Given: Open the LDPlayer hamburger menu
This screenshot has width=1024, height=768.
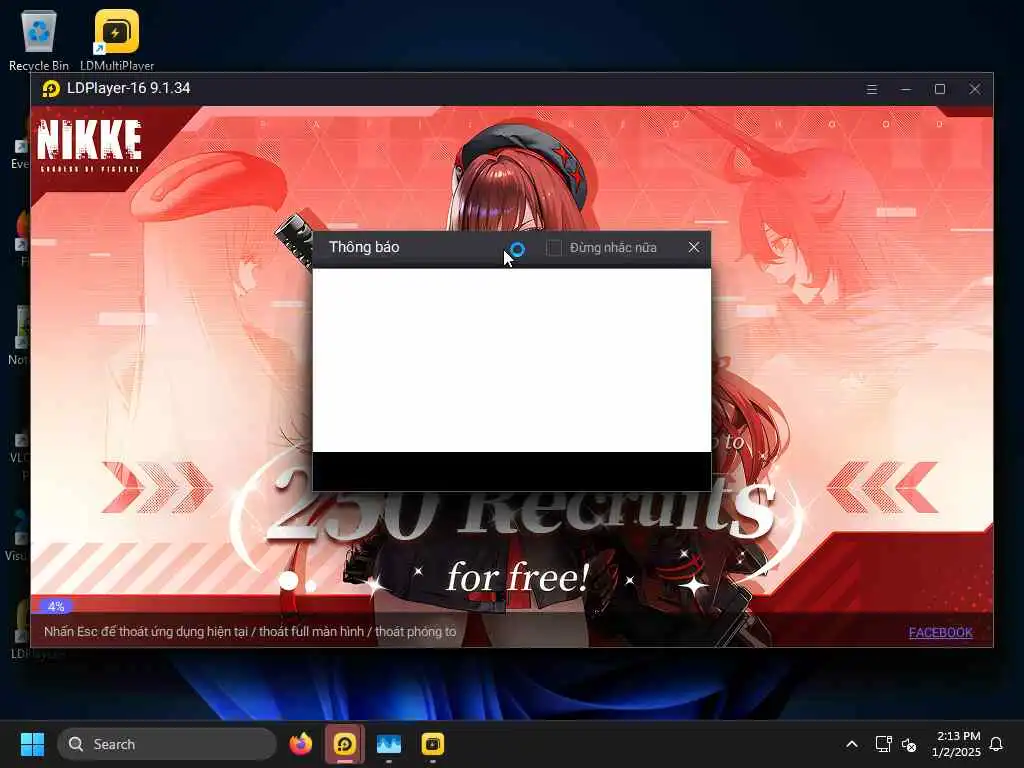Looking at the screenshot, I should [x=871, y=89].
